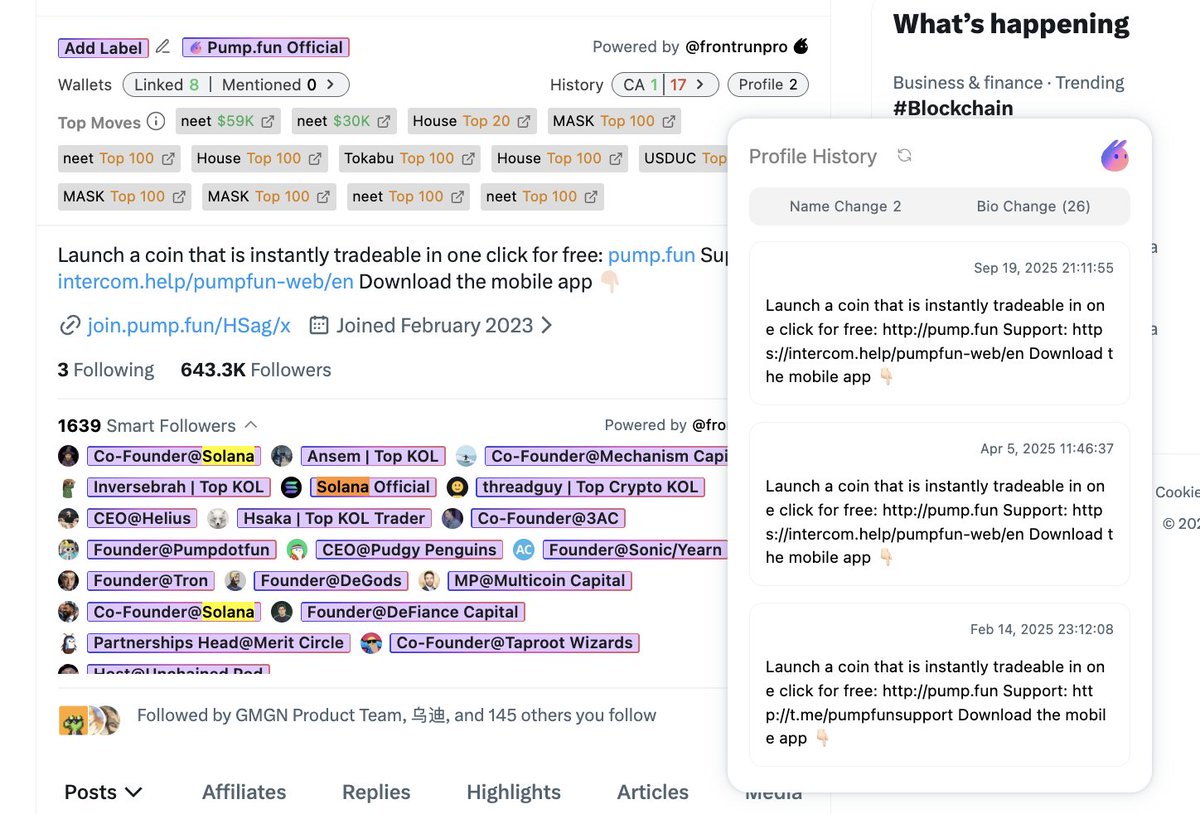Click the AC avatar for Founder@Sonic/Yearn
Viewport: 1200px width, 814px height.
coord(524,549)
